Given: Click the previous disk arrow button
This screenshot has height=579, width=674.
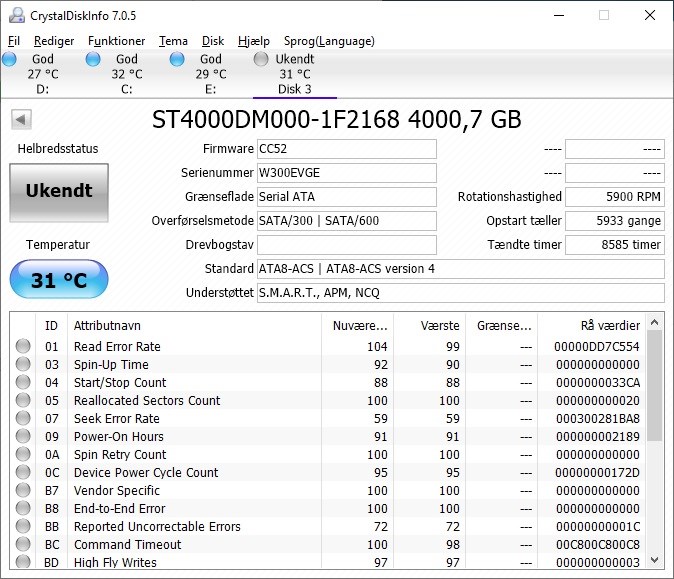Looking at the screenshot, I should tap(21, 119).
